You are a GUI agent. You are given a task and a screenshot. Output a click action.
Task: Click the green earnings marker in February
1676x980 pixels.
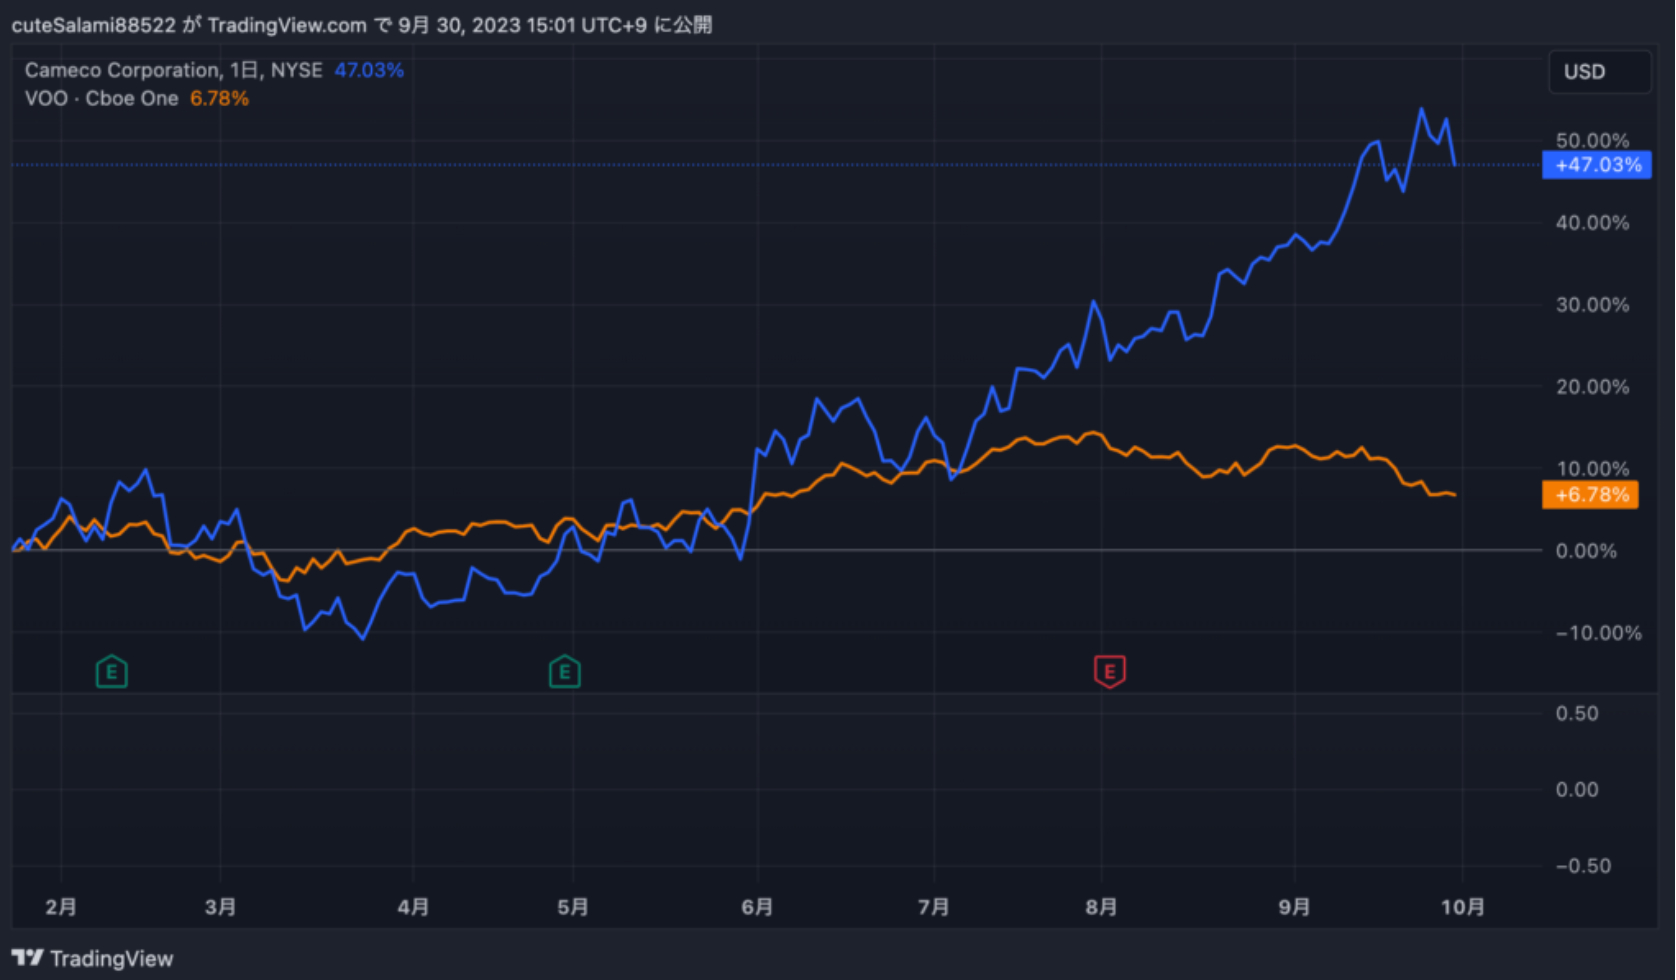111,672
